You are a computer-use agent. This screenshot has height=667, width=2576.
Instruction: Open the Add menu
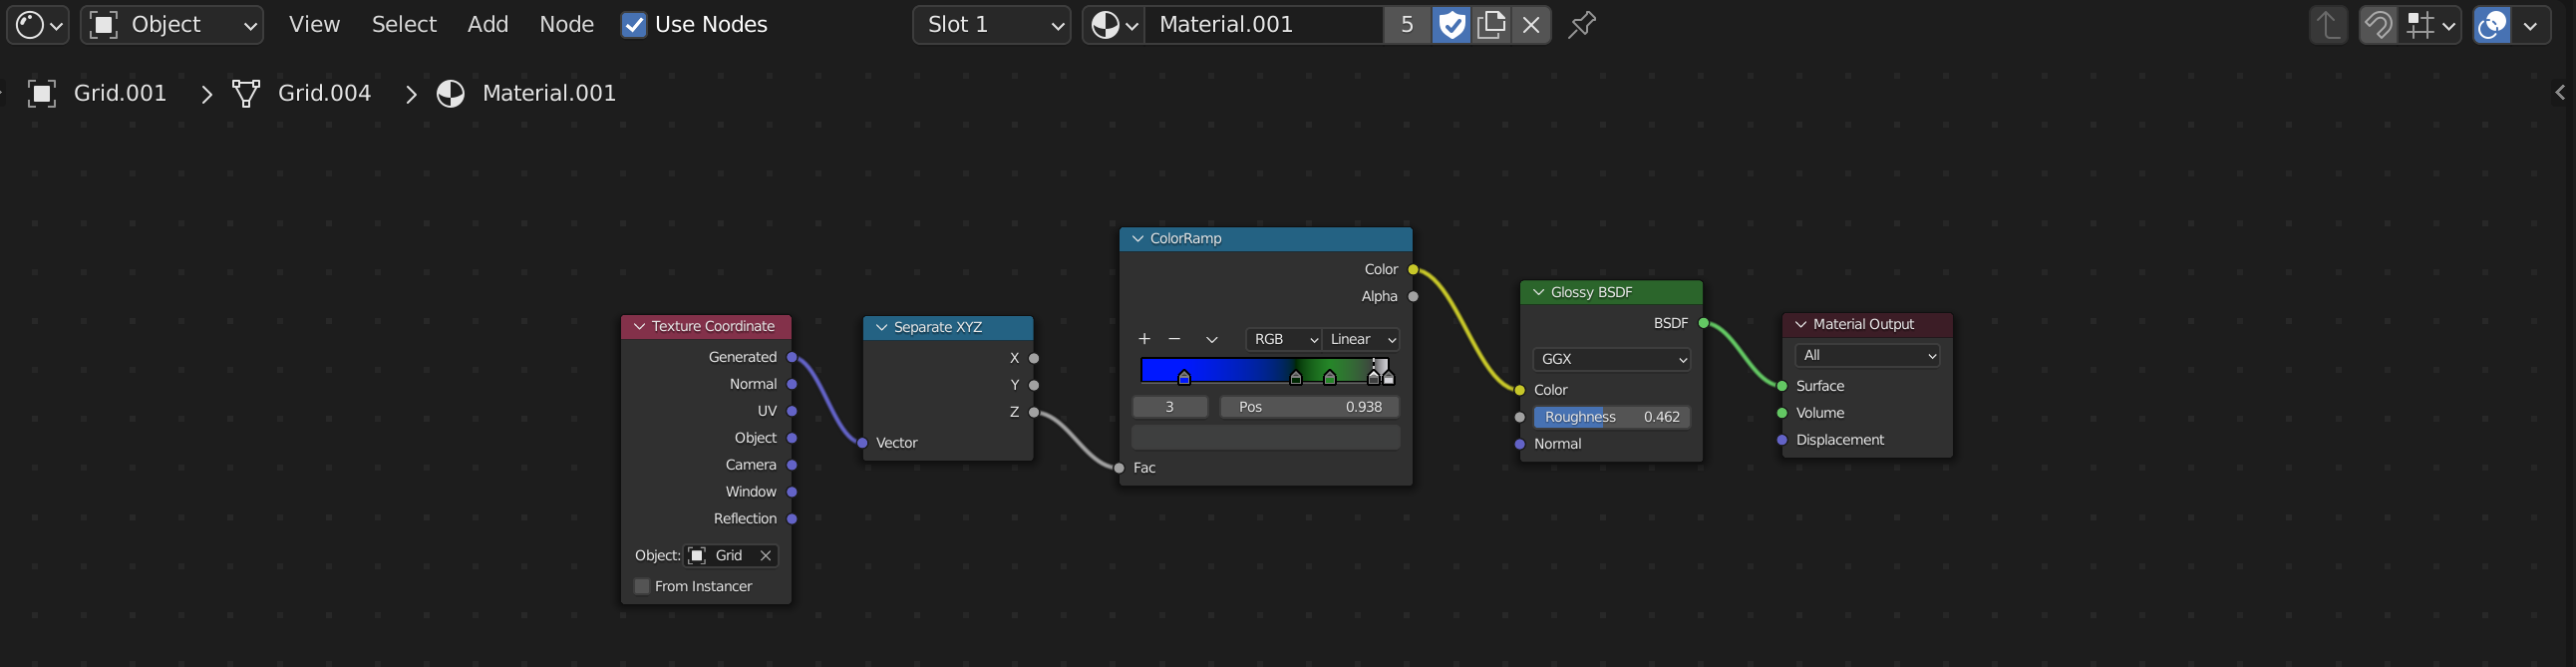pyautogui.click(x=488, y=24)
